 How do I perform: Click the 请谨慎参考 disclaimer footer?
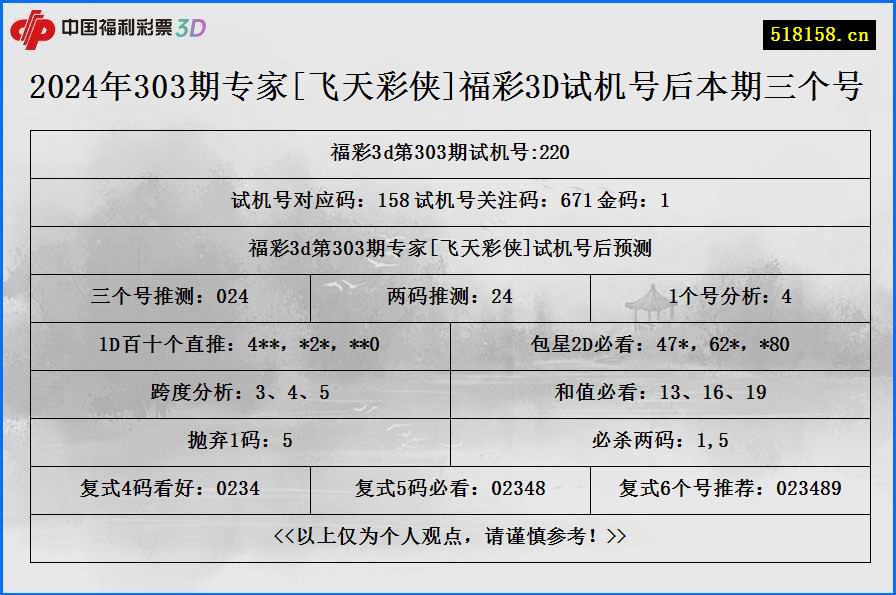coord(448,536)
